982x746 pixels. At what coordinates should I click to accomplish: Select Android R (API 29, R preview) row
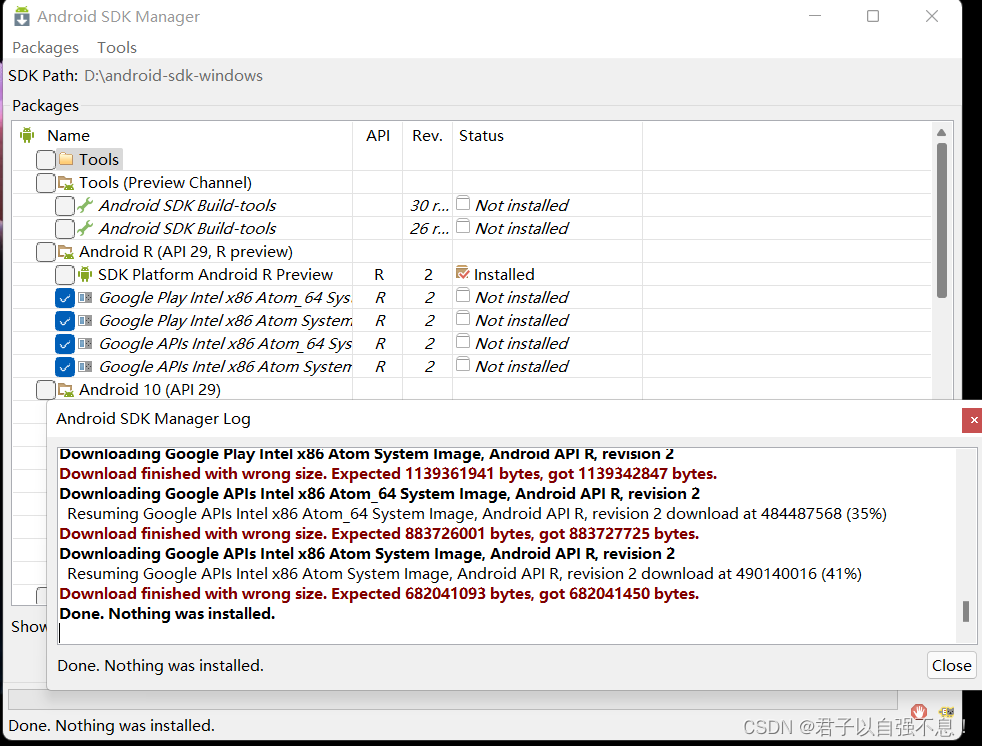tap(185, 252)
